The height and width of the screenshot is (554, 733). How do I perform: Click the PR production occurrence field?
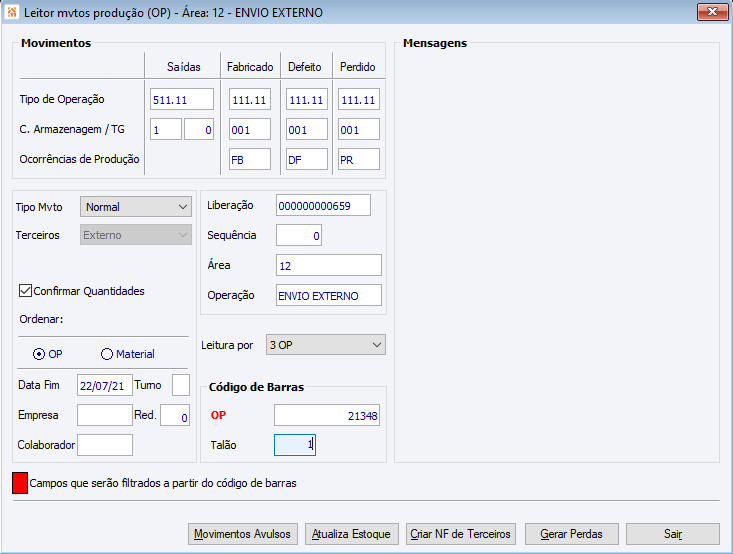(359, 159)
